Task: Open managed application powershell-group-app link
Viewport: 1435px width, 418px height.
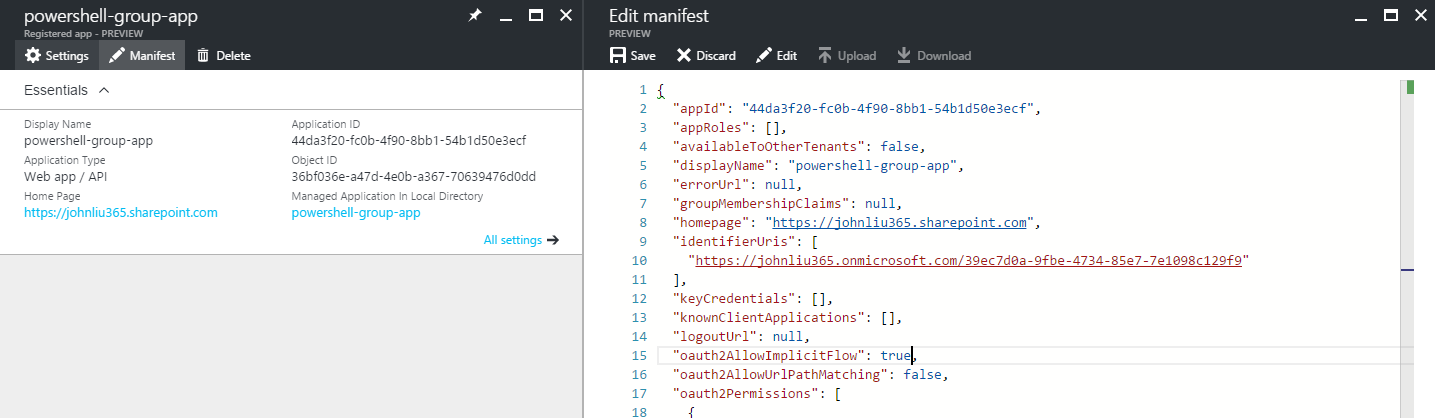Action: tap(356, 212)
